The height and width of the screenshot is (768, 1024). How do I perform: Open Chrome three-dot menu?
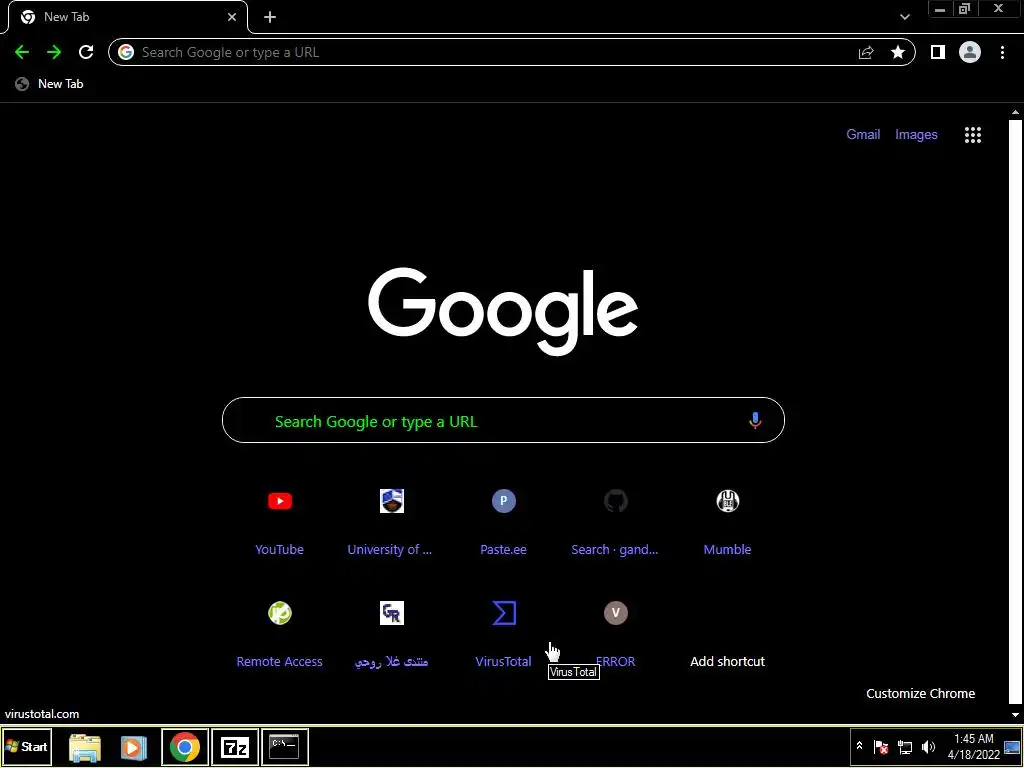pos(1002,52)
